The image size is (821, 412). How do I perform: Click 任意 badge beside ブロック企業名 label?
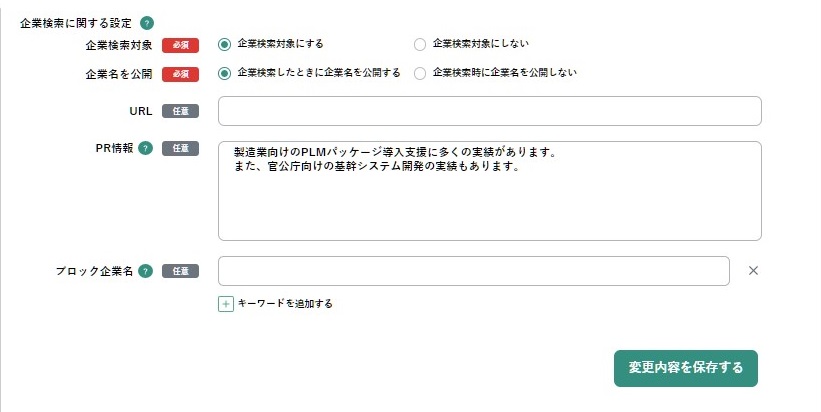pyautogui.click(x=180, y=271)
